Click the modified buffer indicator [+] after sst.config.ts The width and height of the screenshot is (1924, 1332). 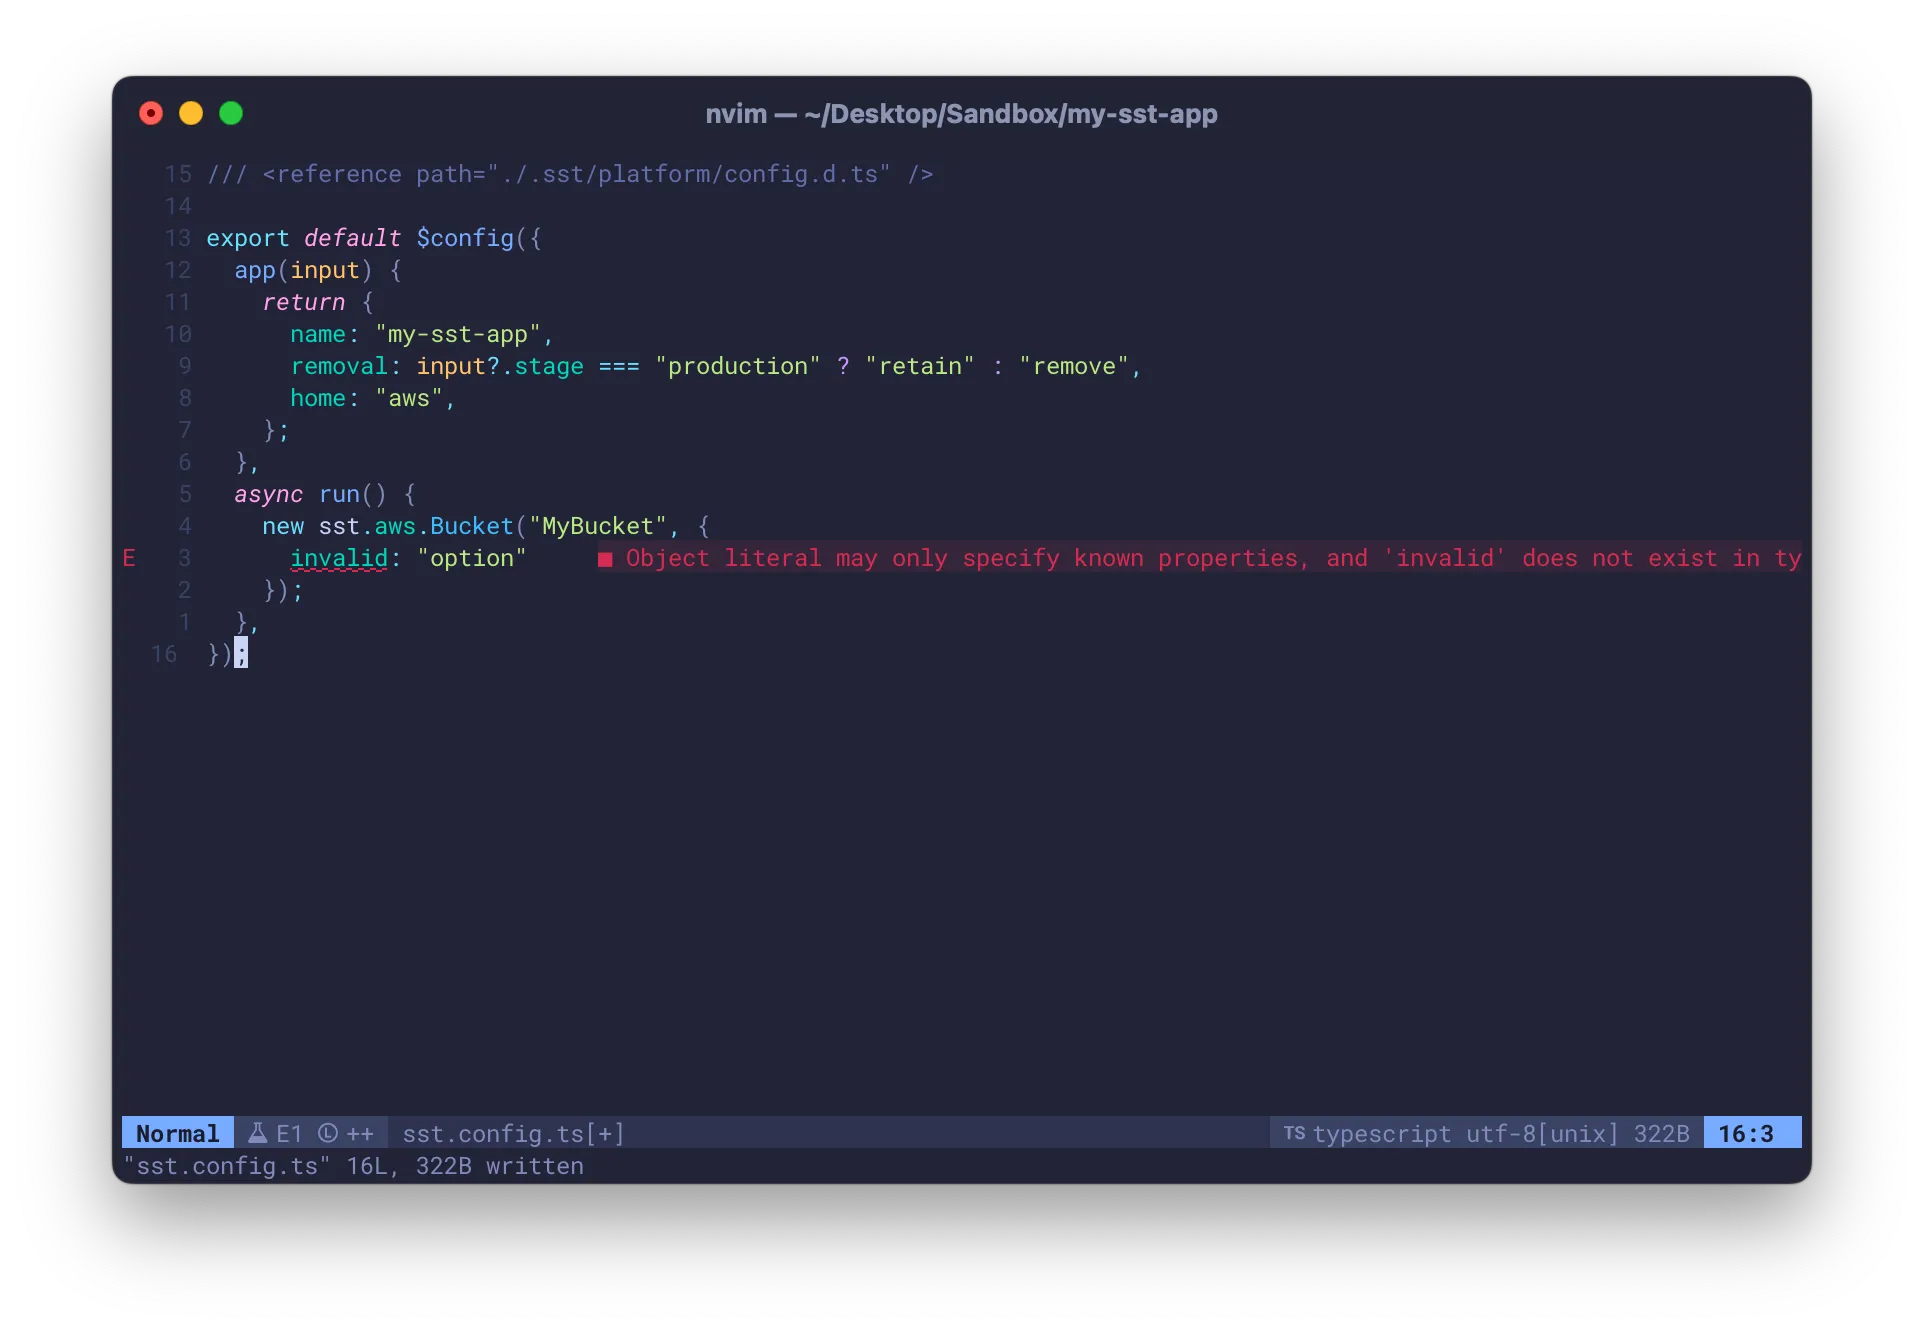tap(604, 1133)
